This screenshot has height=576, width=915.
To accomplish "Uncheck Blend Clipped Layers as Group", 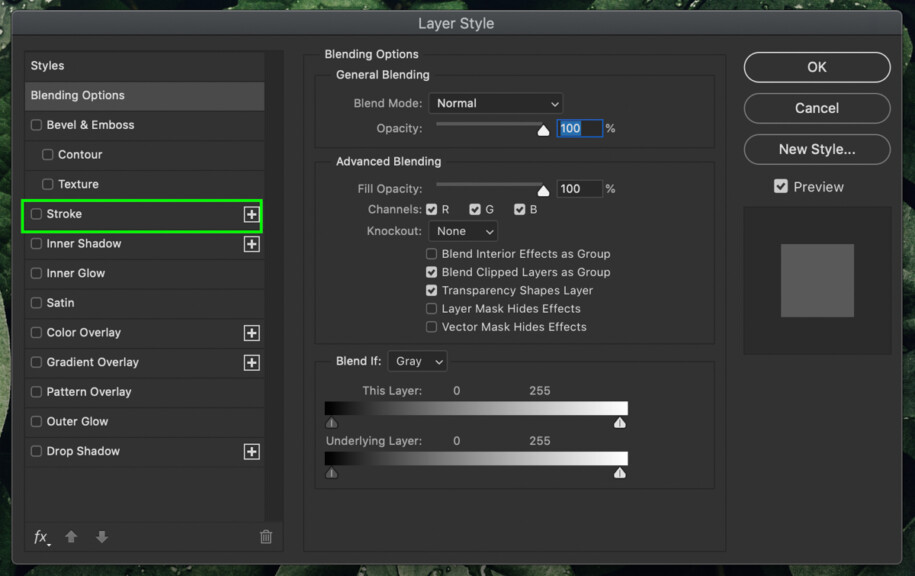I will [431, 272].
